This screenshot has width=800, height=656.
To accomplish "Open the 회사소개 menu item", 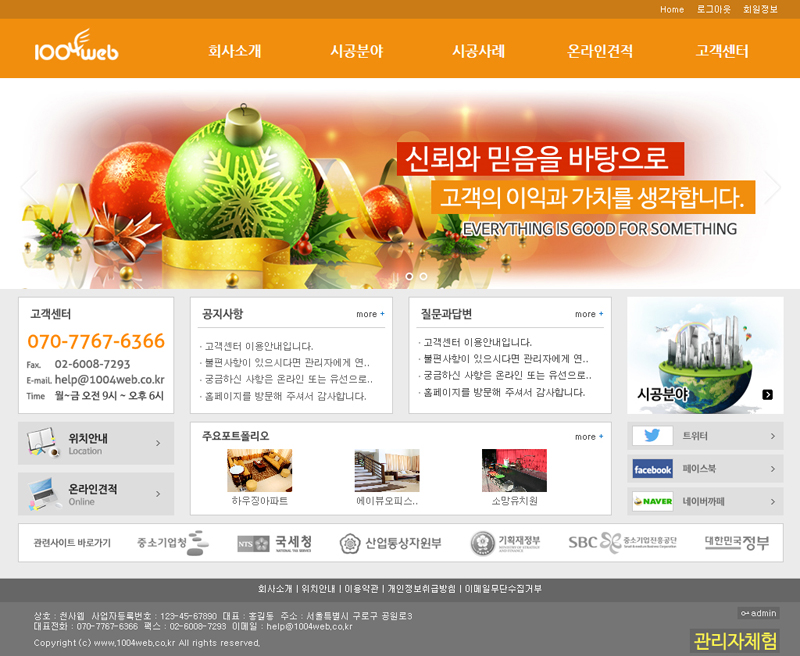I will point(234,52).
